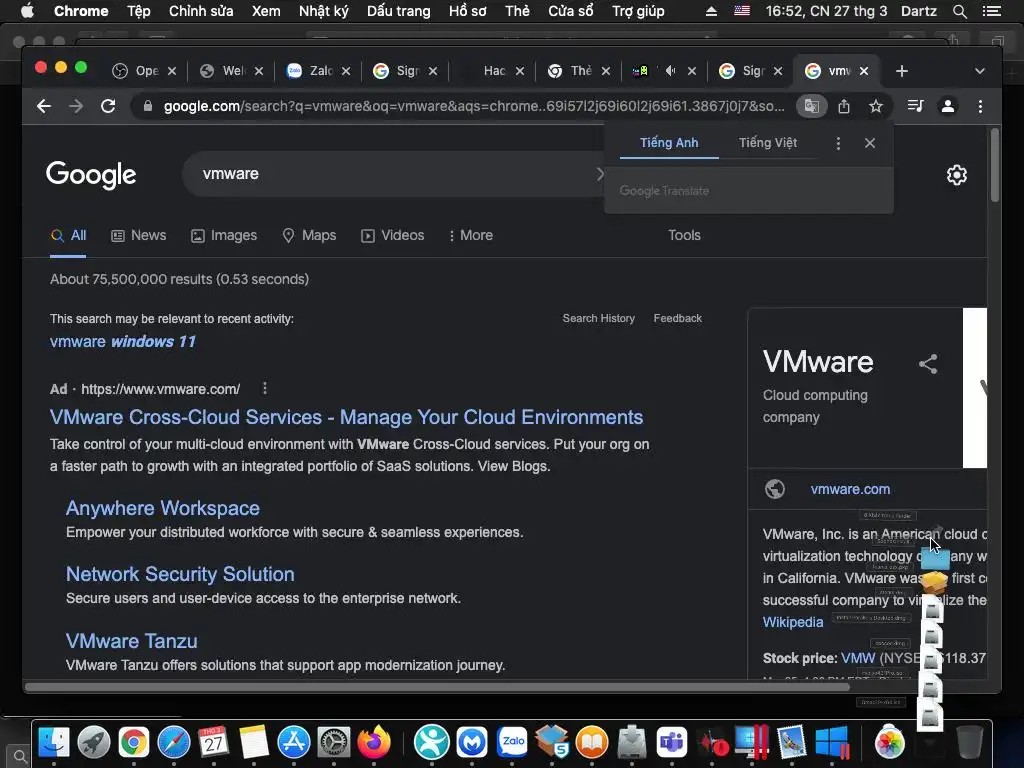Open VMware Cross-Cloud Services ad link
Image resolution: width=1024 pixels, height=768 pixels.
click(x=346, y=417)
